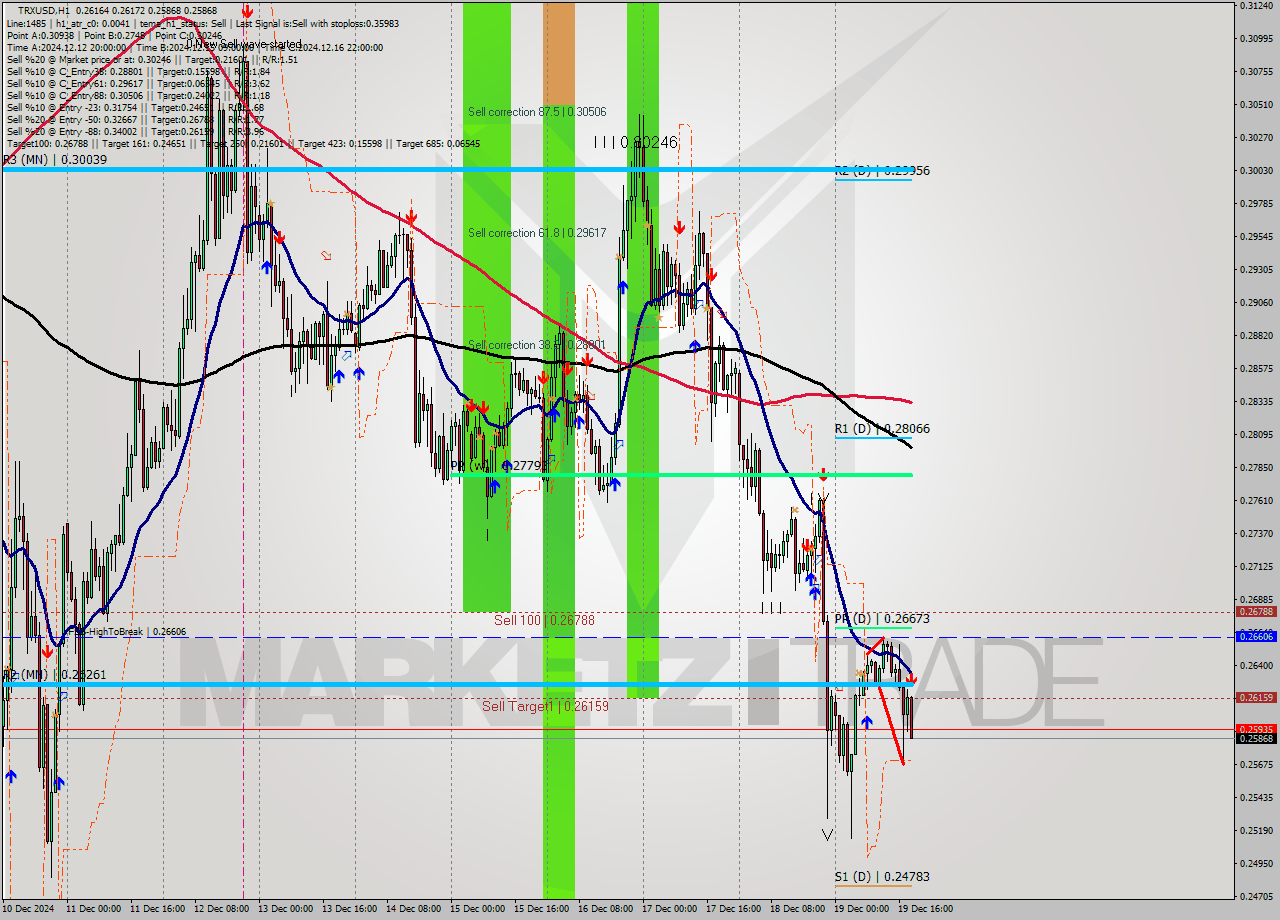The image size is (1280, 920).
Task: Click the '16 Dec 08:00' time axis label
Action: tap(606, 909)
